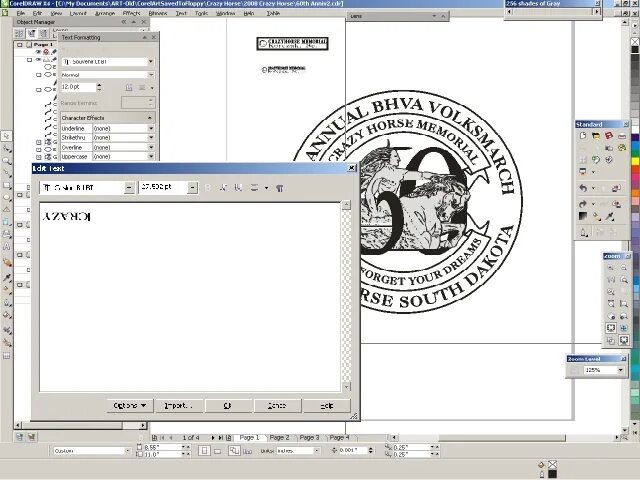Screen dimensions: 640x480
Task: Switch to Page 2 tab
Action: click(x=279, y=438)
